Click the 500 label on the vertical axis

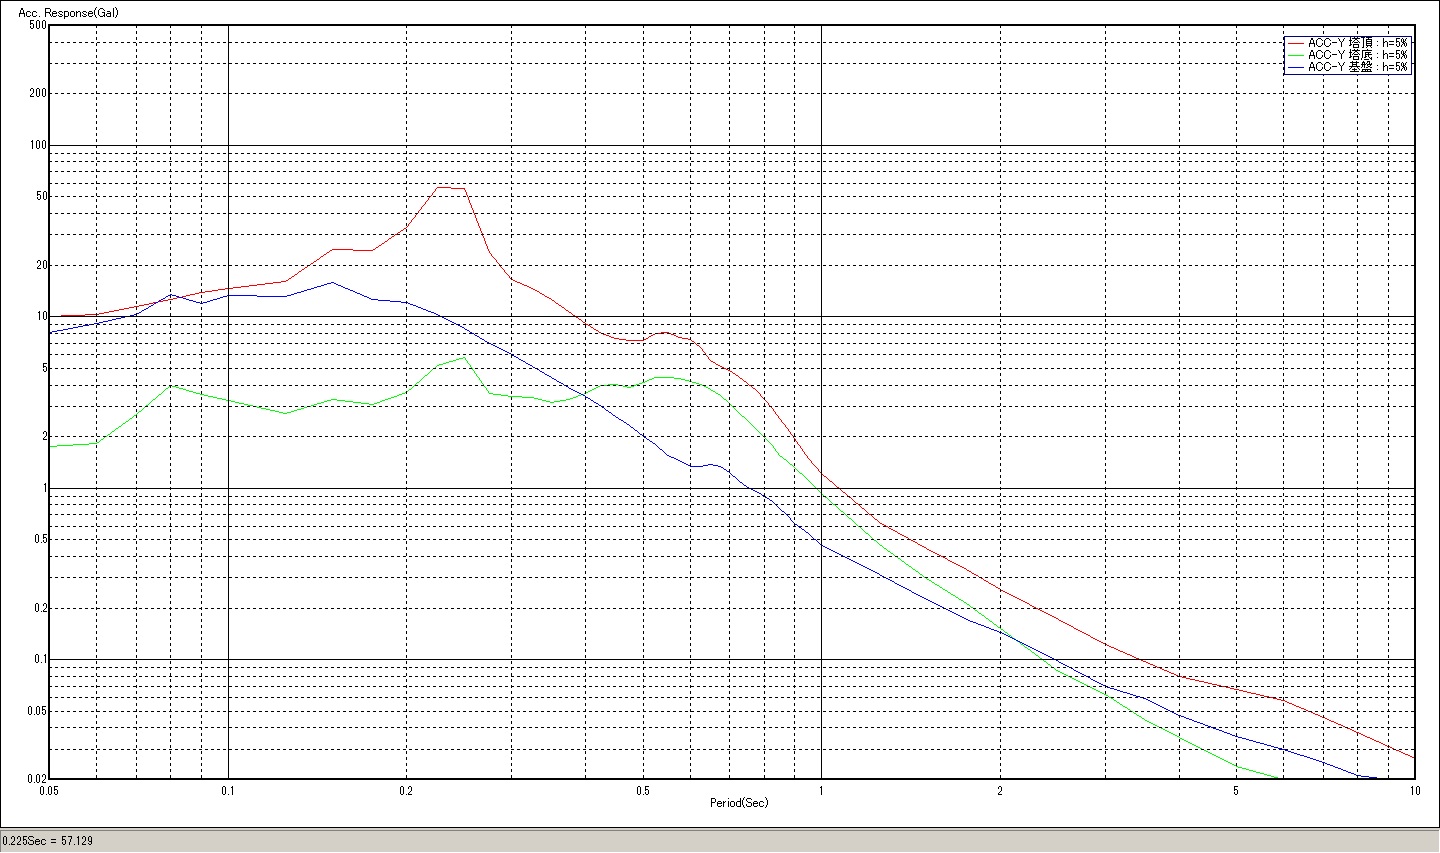(x=38, y=25)
